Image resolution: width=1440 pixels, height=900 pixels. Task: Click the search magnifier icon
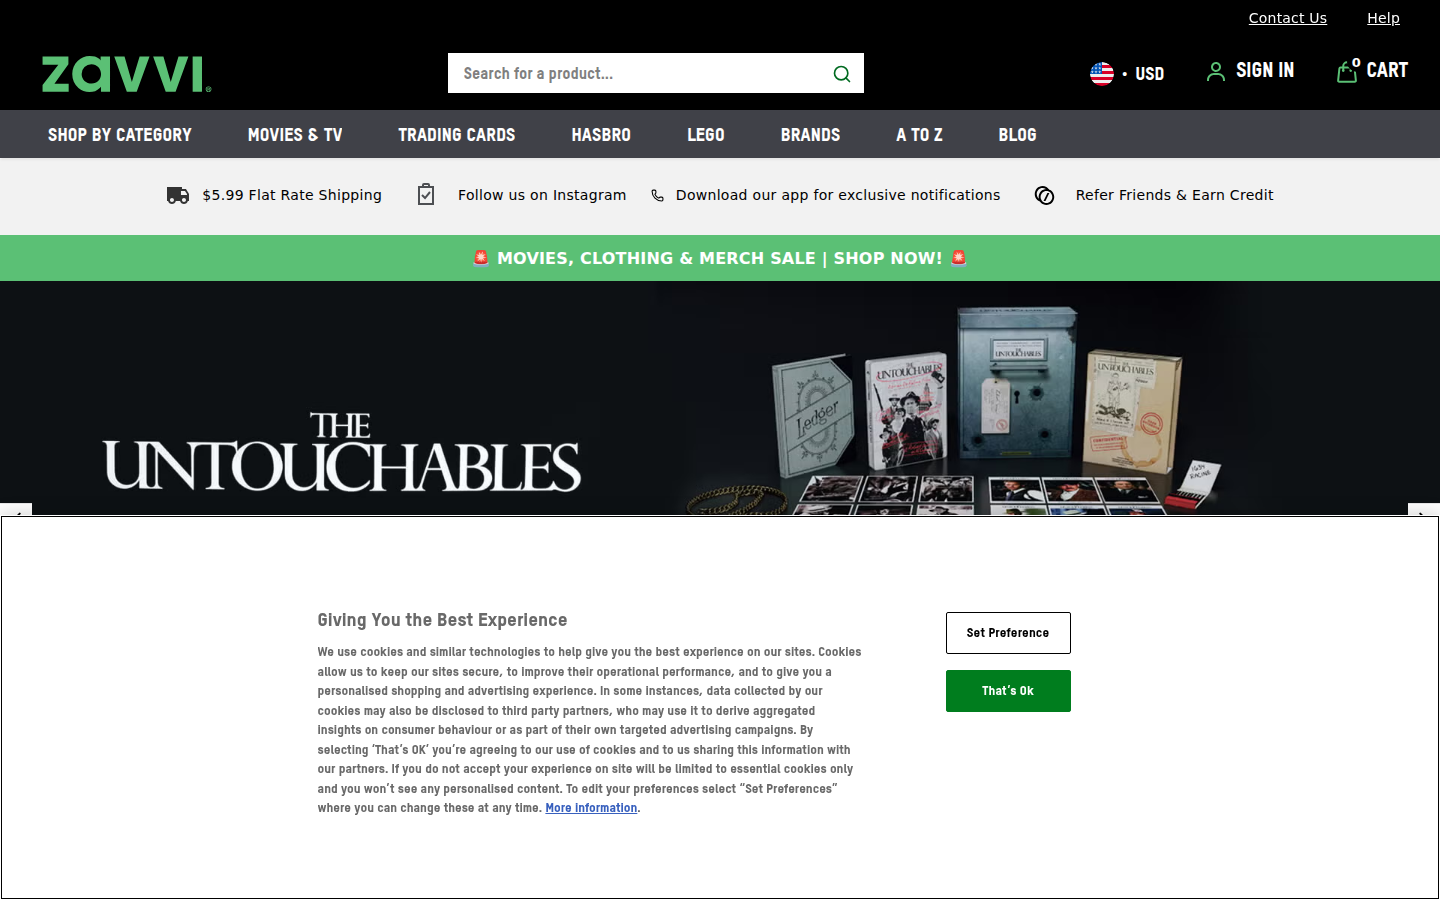pos(841,73)
